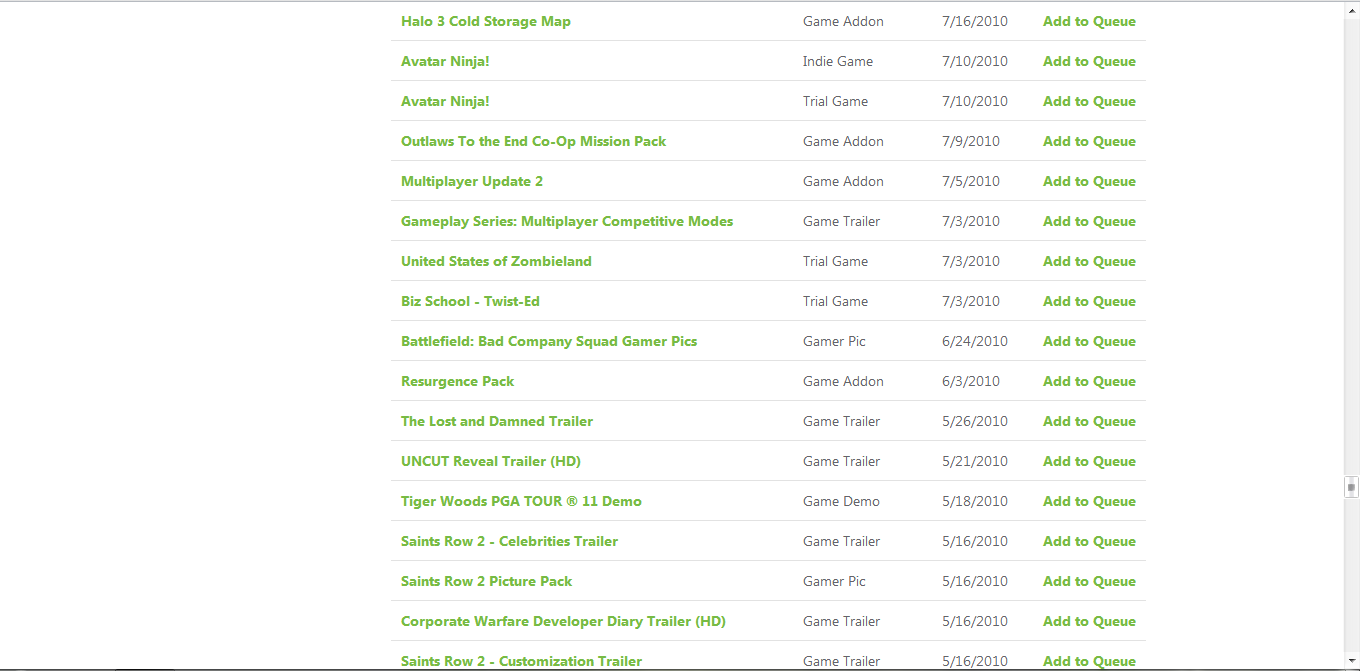1360x671 pixels.
Task: Open Saints Row 2 Picture Pack
Action: (x=486, y=581)
